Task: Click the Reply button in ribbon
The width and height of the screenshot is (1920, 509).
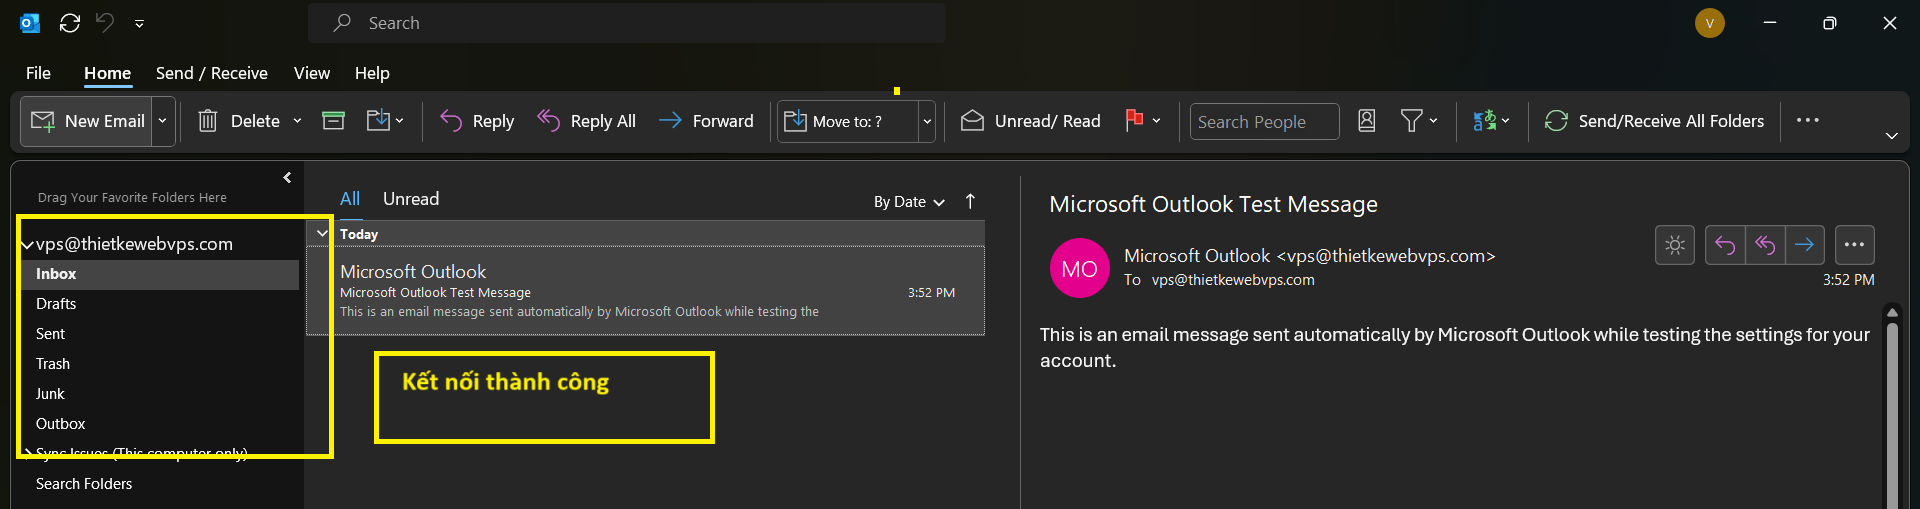Action: (x=478, y=121)
